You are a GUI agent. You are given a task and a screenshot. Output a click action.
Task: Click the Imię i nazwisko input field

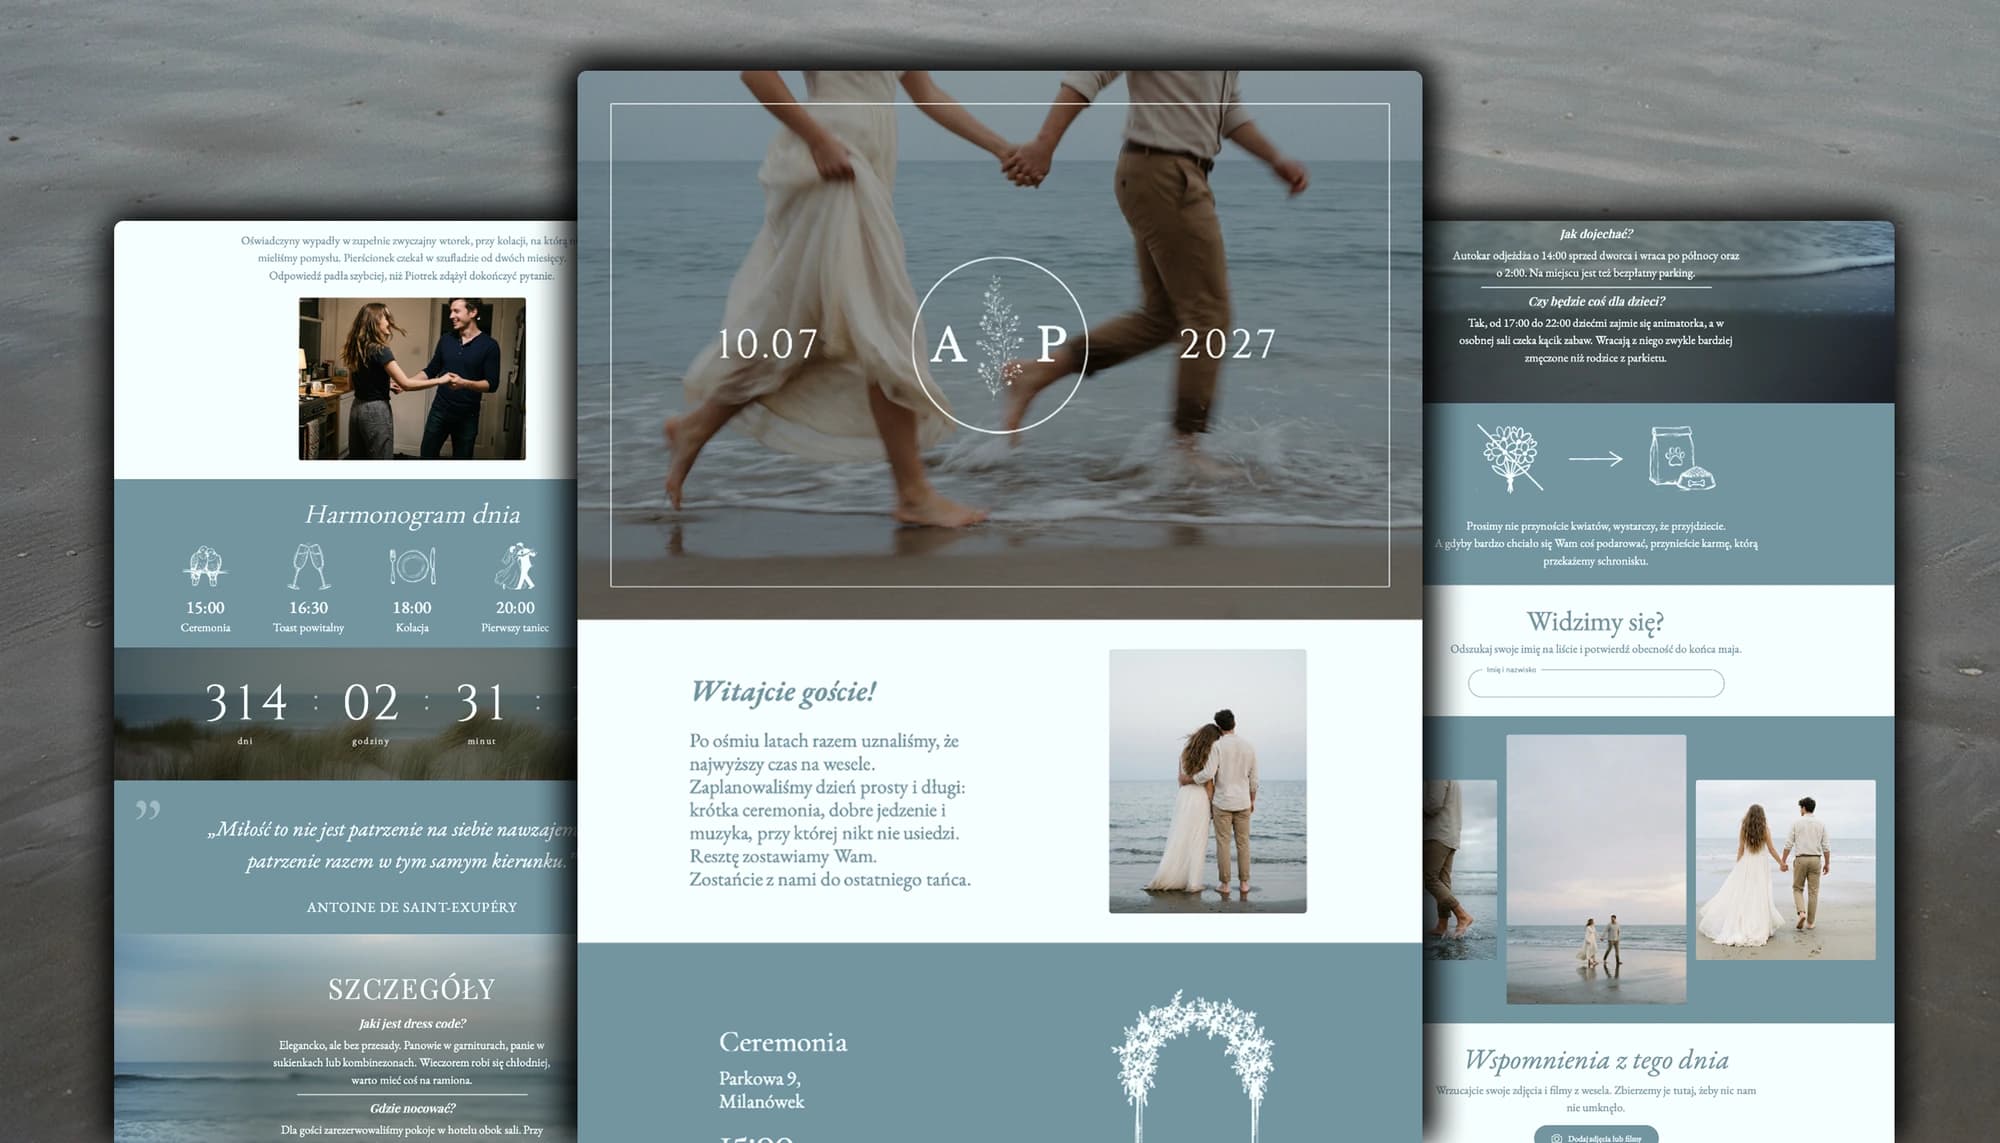click(x=1595, y=683)
